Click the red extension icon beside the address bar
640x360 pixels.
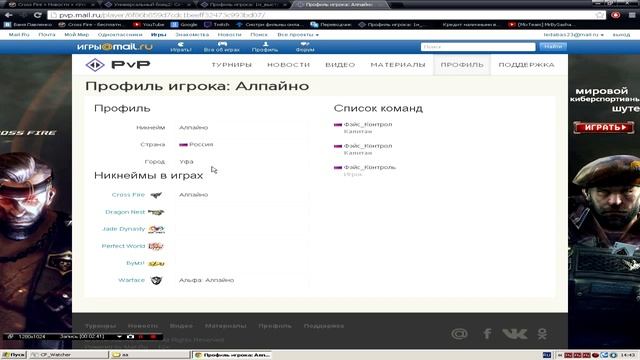pos(616,15)
